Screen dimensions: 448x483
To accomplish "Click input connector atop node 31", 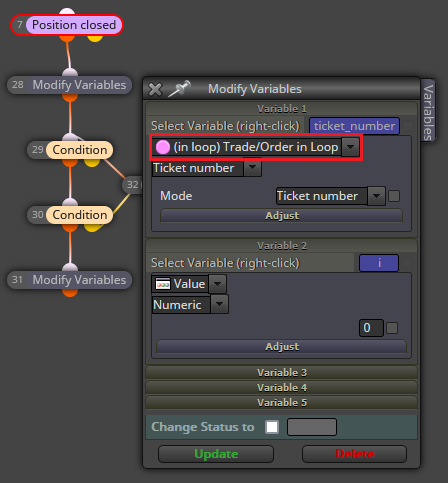I will point(70,267).
